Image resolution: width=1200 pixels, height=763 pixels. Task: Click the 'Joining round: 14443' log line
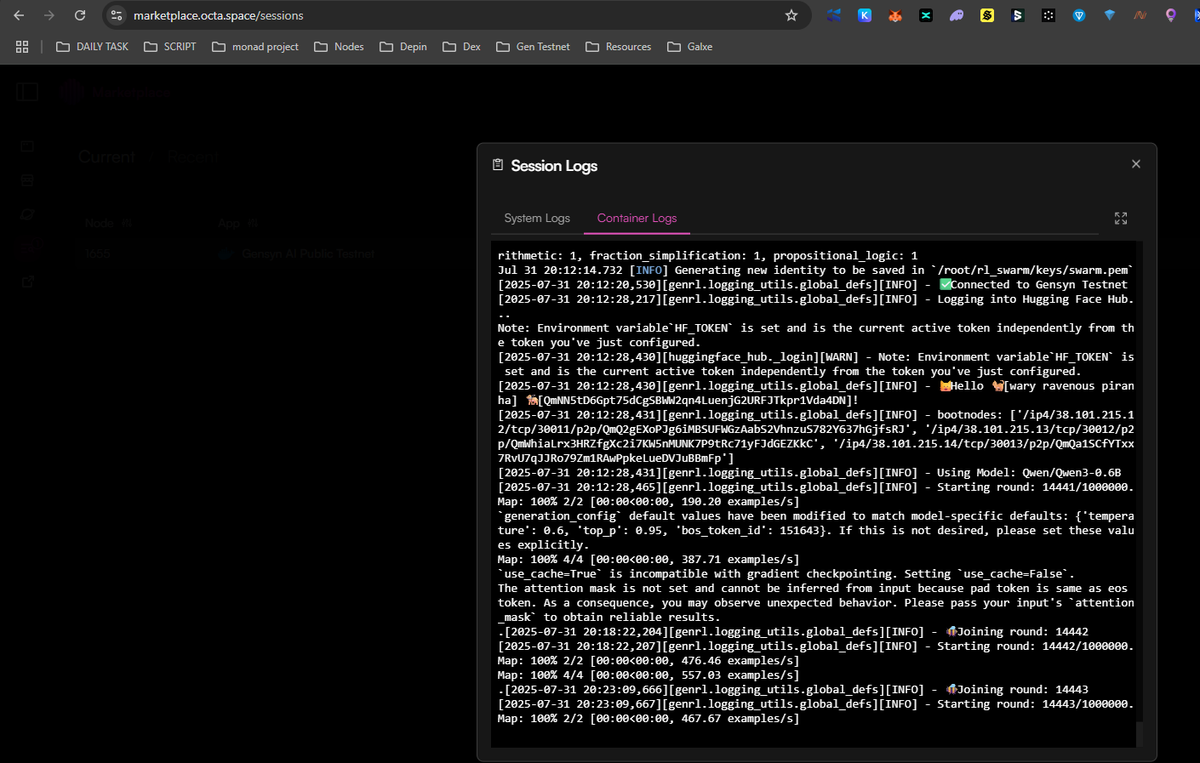pos(793,689)
